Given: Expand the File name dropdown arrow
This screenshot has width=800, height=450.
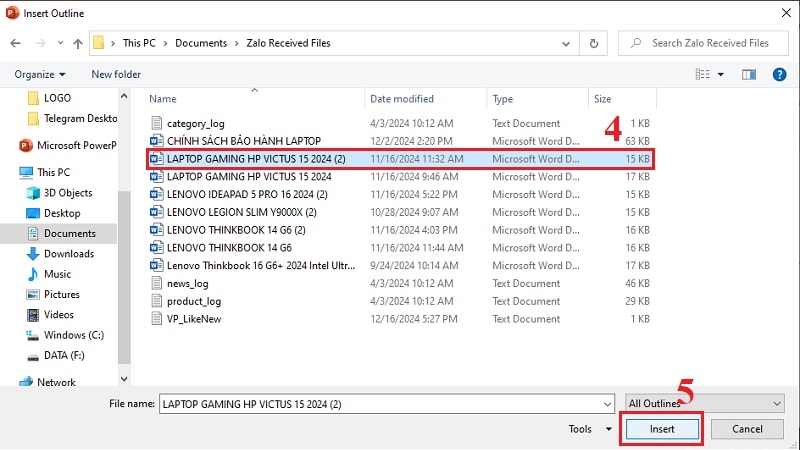Looking at the screenshot, I should [x=607, y=404].
